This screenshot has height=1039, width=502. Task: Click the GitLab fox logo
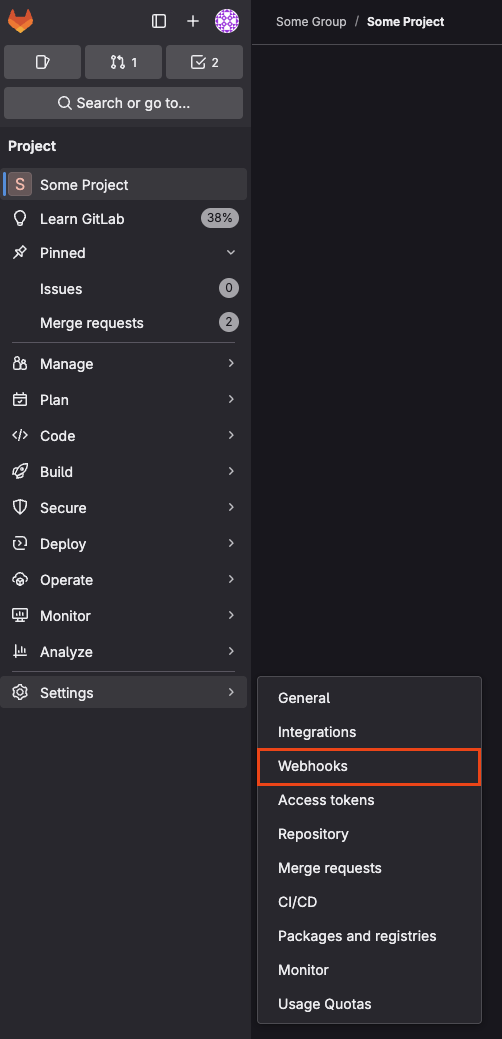pyautogui.click(x=21, y=21)
